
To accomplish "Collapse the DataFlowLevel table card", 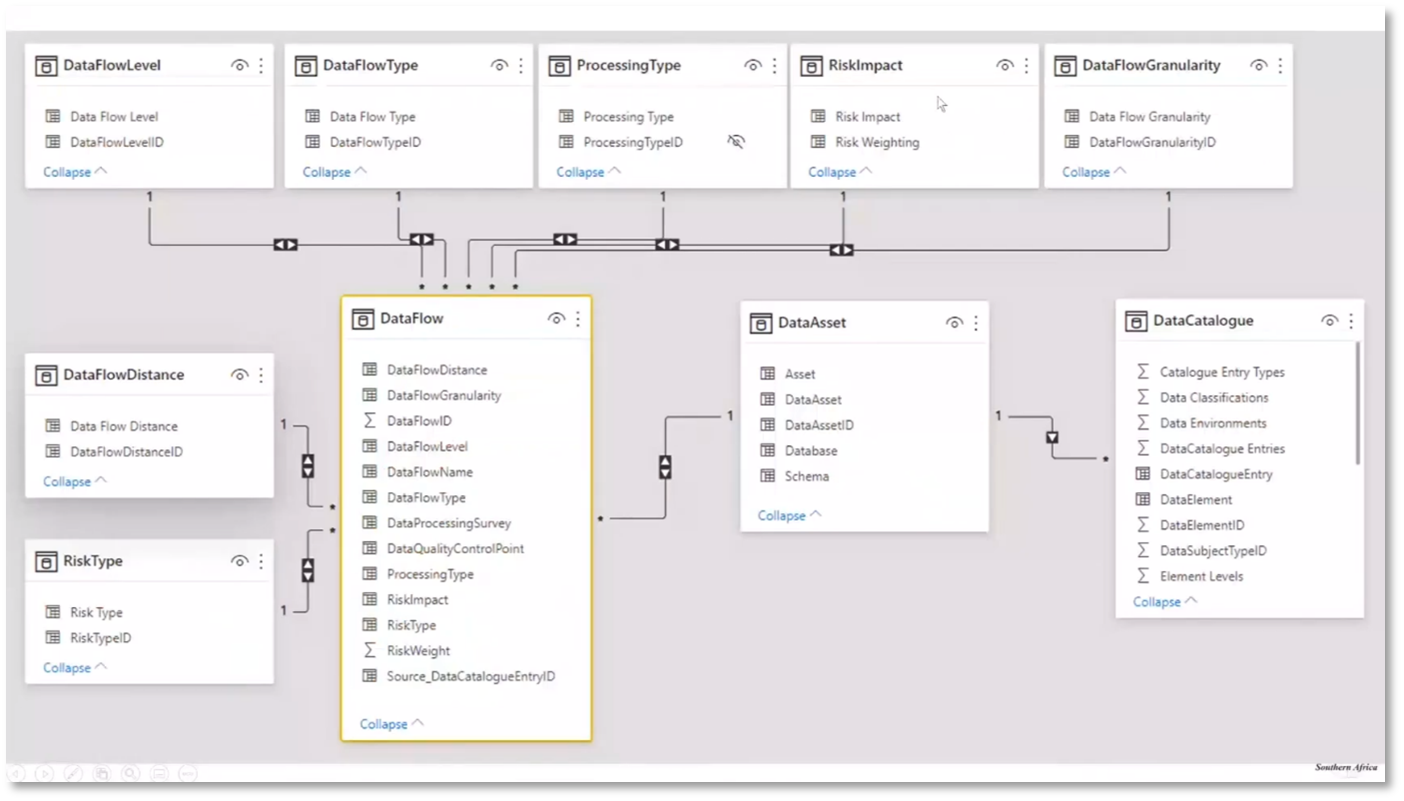I will coord(75,172).
